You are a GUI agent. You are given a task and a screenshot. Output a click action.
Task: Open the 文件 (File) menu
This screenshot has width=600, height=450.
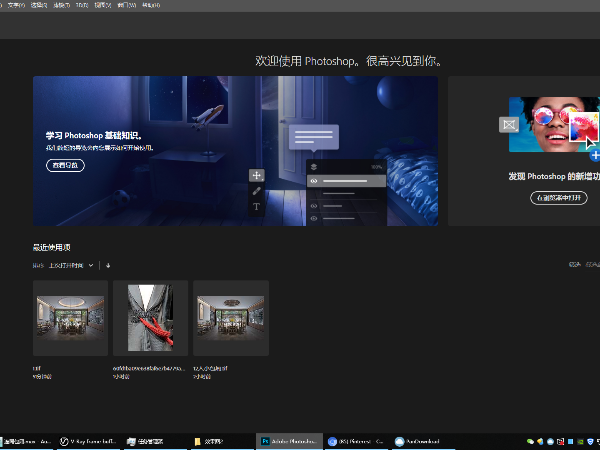[x=14, y=5]
